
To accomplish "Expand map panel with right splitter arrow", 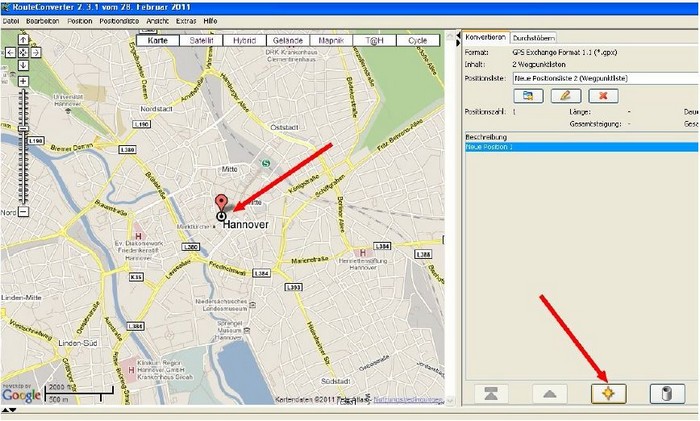I will point(456,43).
